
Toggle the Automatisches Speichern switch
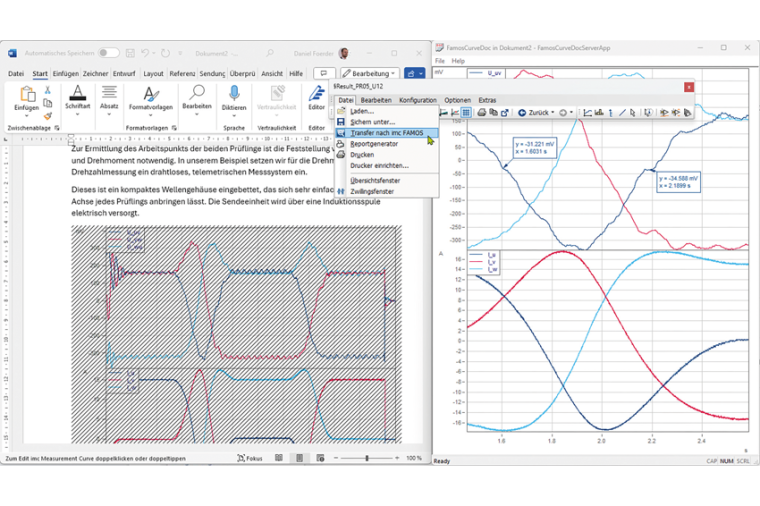(x=108, y=53)
